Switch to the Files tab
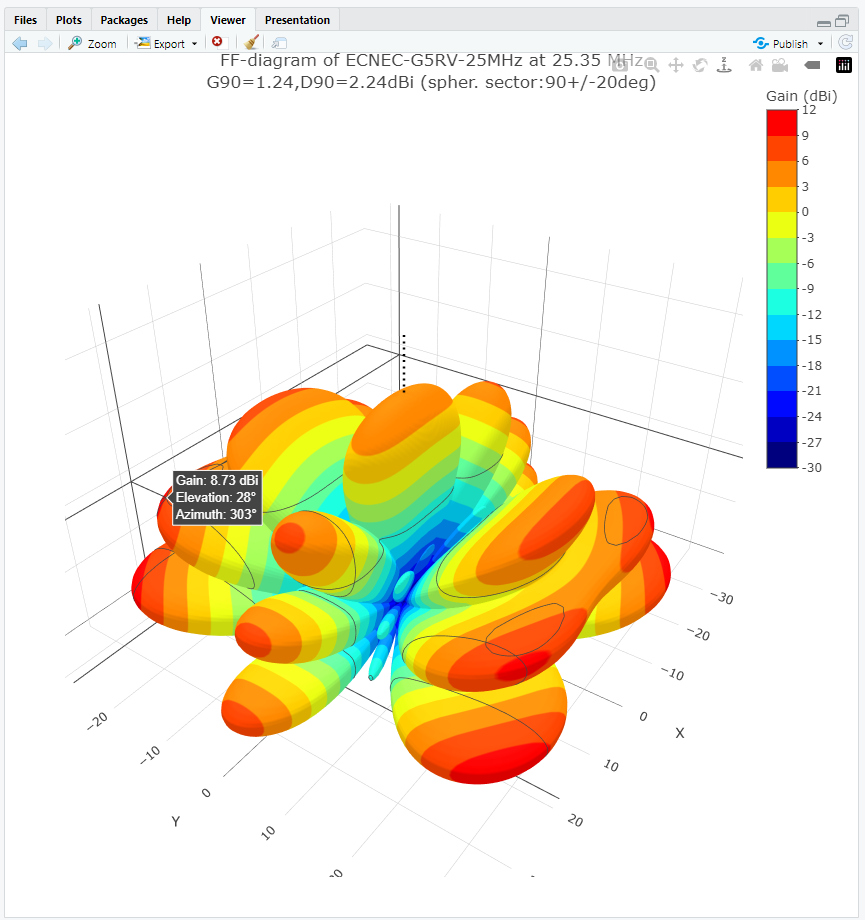The image size is (865, 920). (25, 20)
